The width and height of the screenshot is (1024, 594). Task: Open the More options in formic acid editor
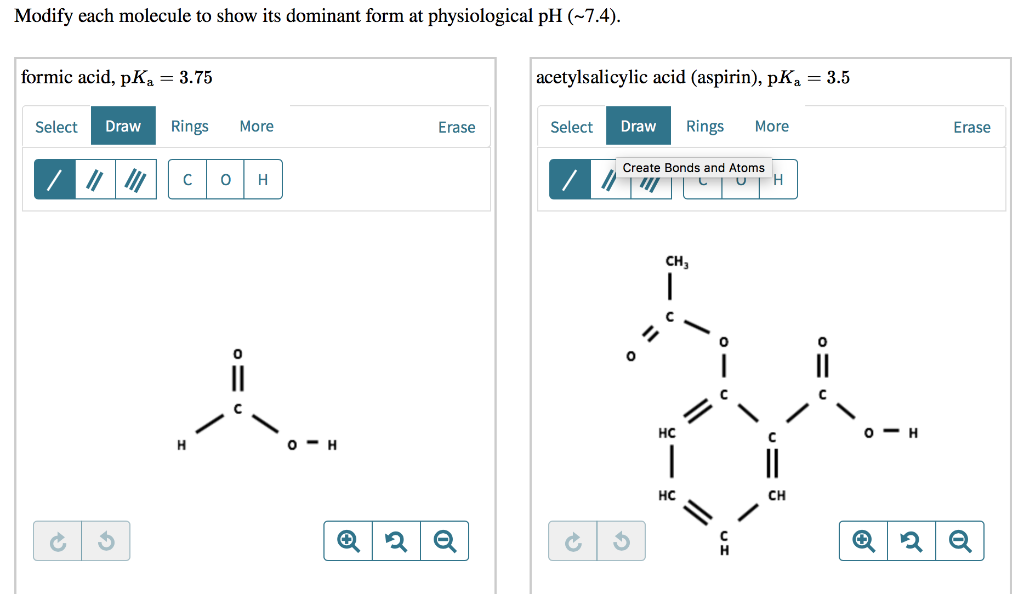click(x=256, y=126)
